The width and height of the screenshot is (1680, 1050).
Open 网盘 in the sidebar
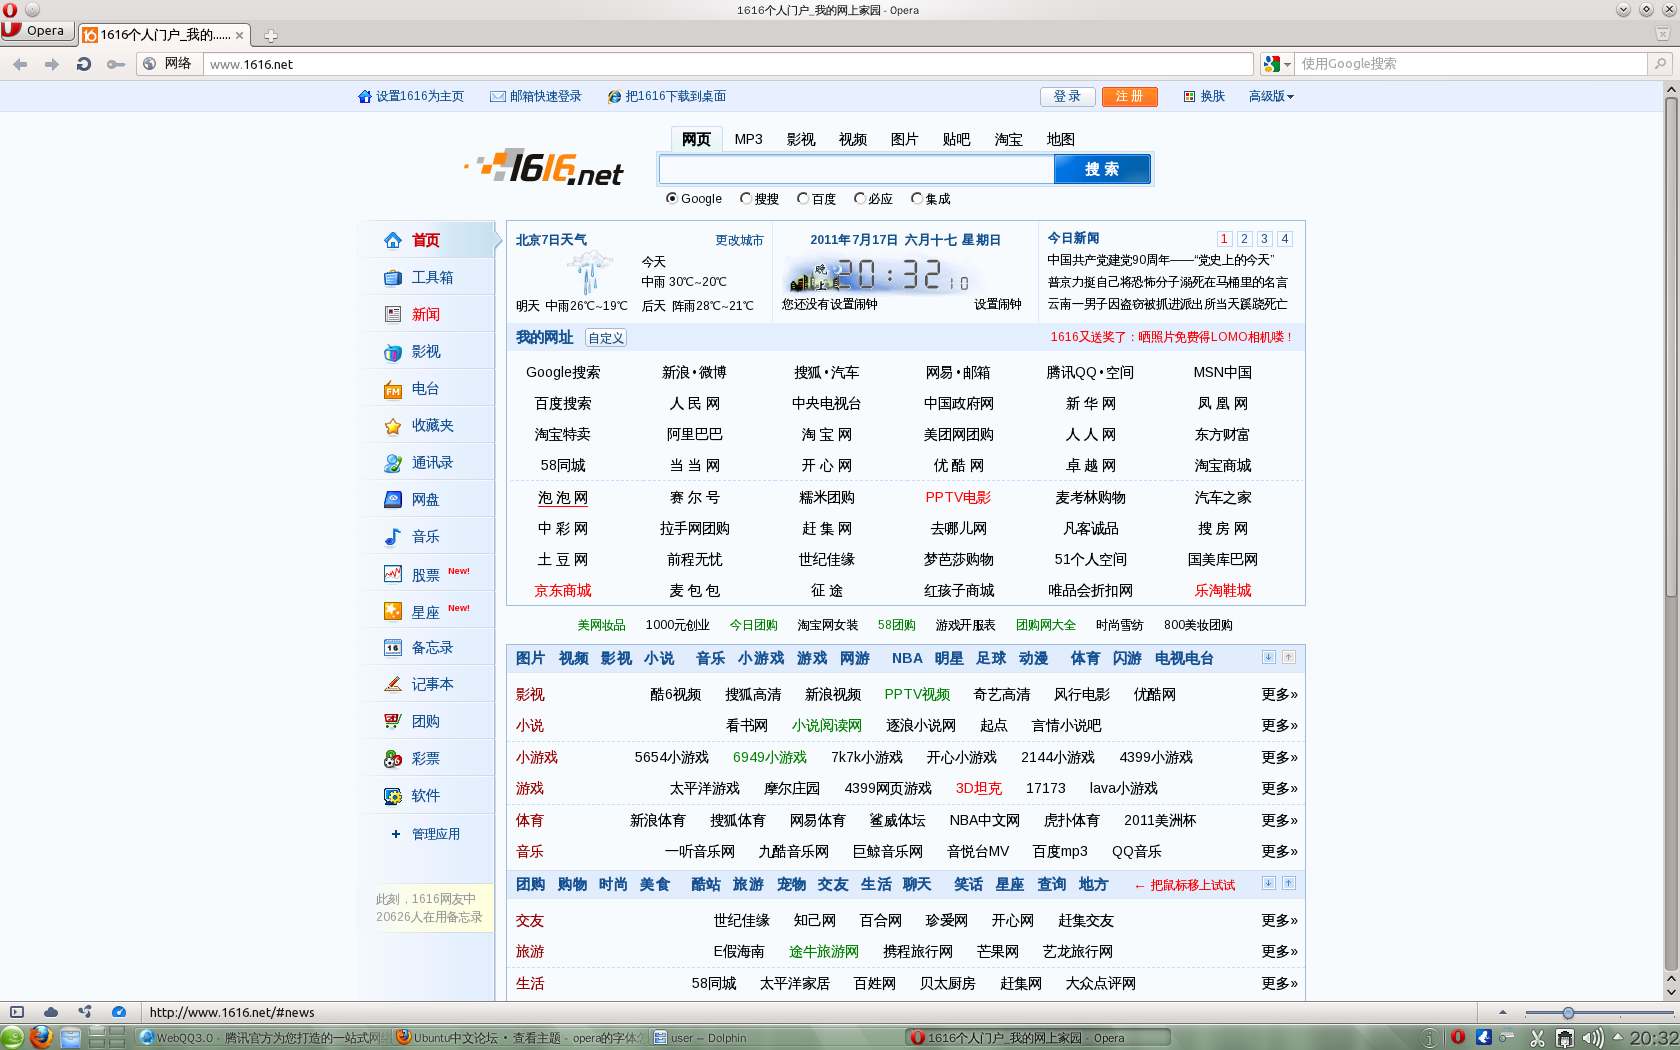click(425, 499)
